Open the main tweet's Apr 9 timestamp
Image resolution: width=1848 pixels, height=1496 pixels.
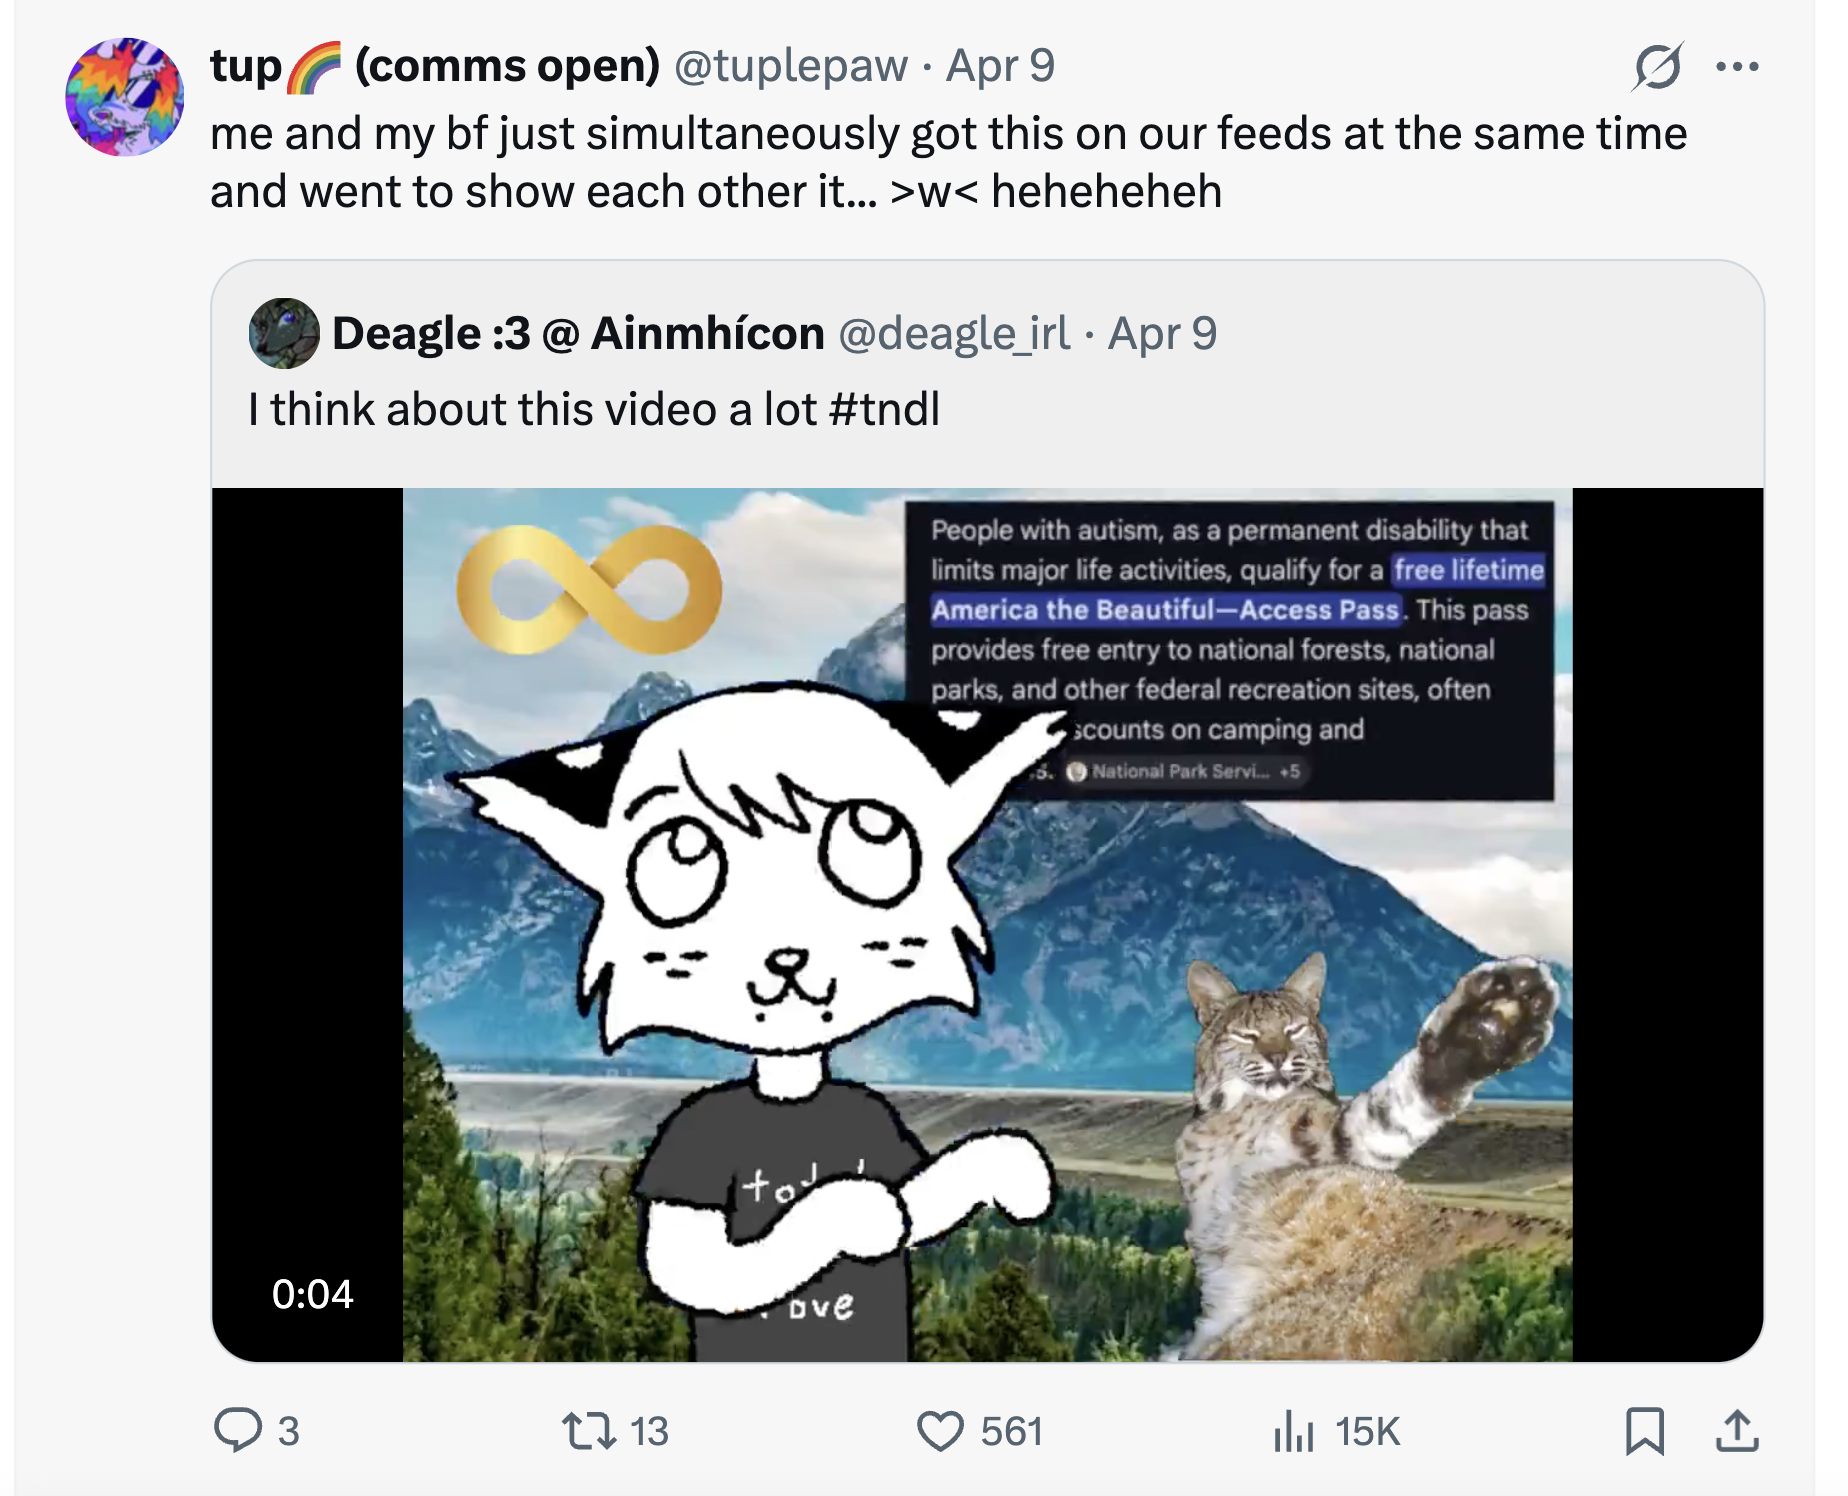pos(1000,66)
